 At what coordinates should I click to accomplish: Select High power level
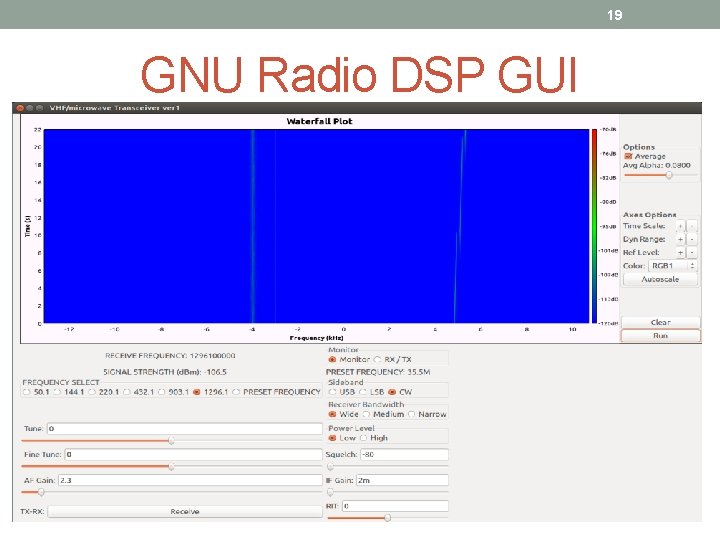[x=363, y=438]
